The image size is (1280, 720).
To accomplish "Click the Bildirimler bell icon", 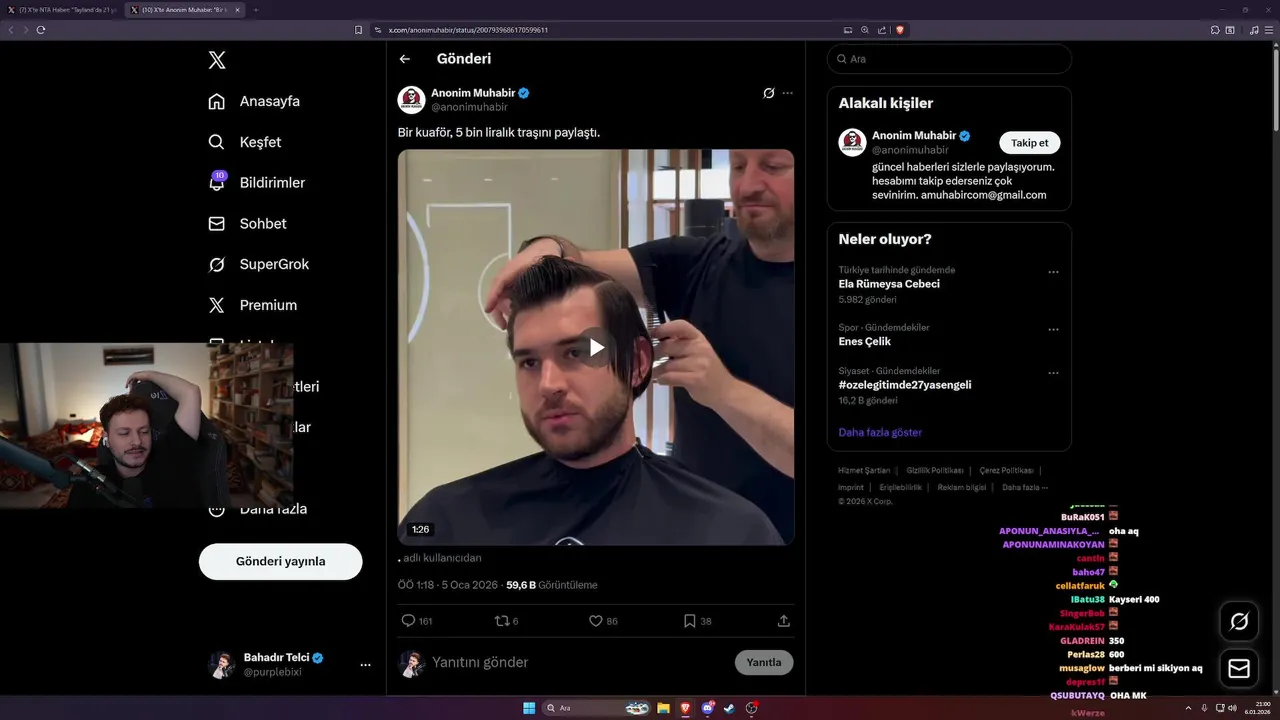I will 216,183.
